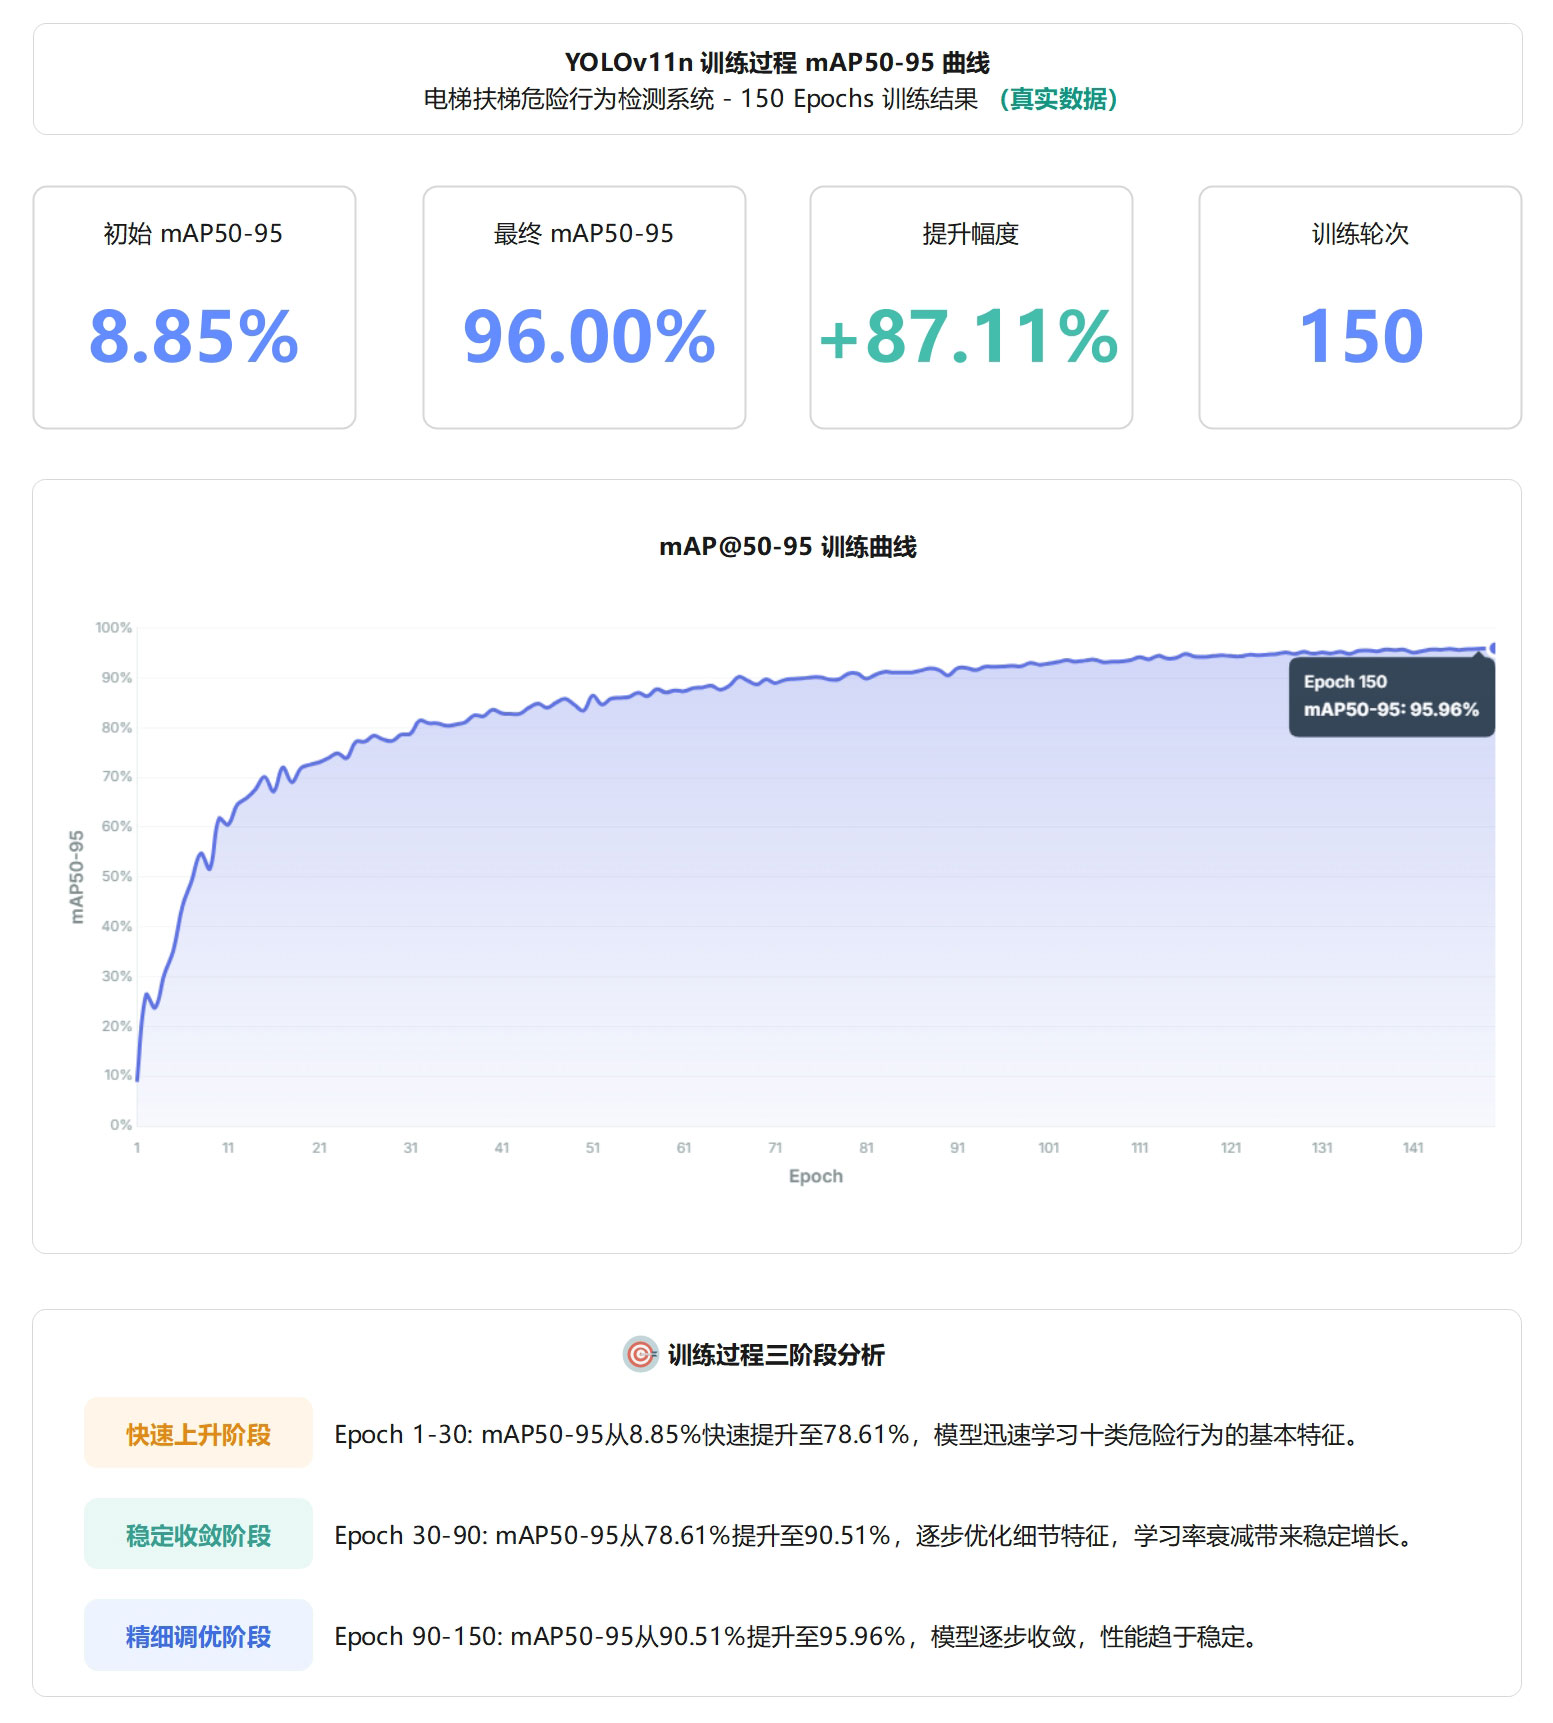Image resolution: width=1553 pixels, height=1723 pixels.
Task: Click the 50% y-axis tick
Action: pos(117,876)
